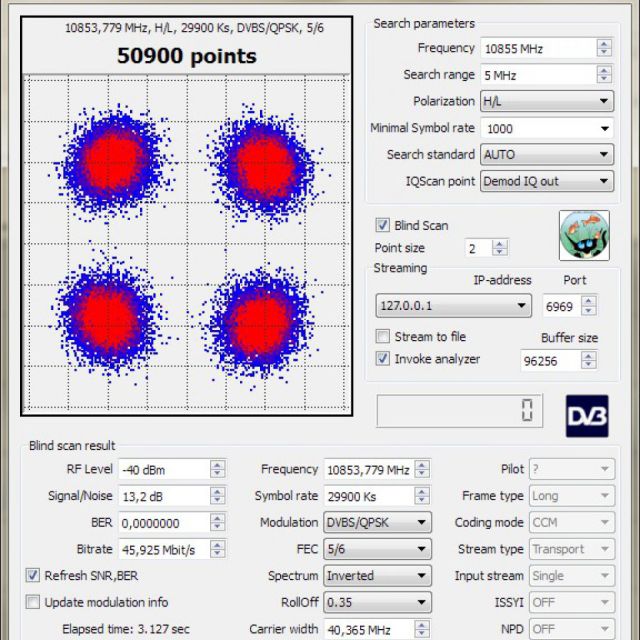The height and width of the screenshot is (640, 640).
Task: Click the DVB logo button
Action: [587, 416]
